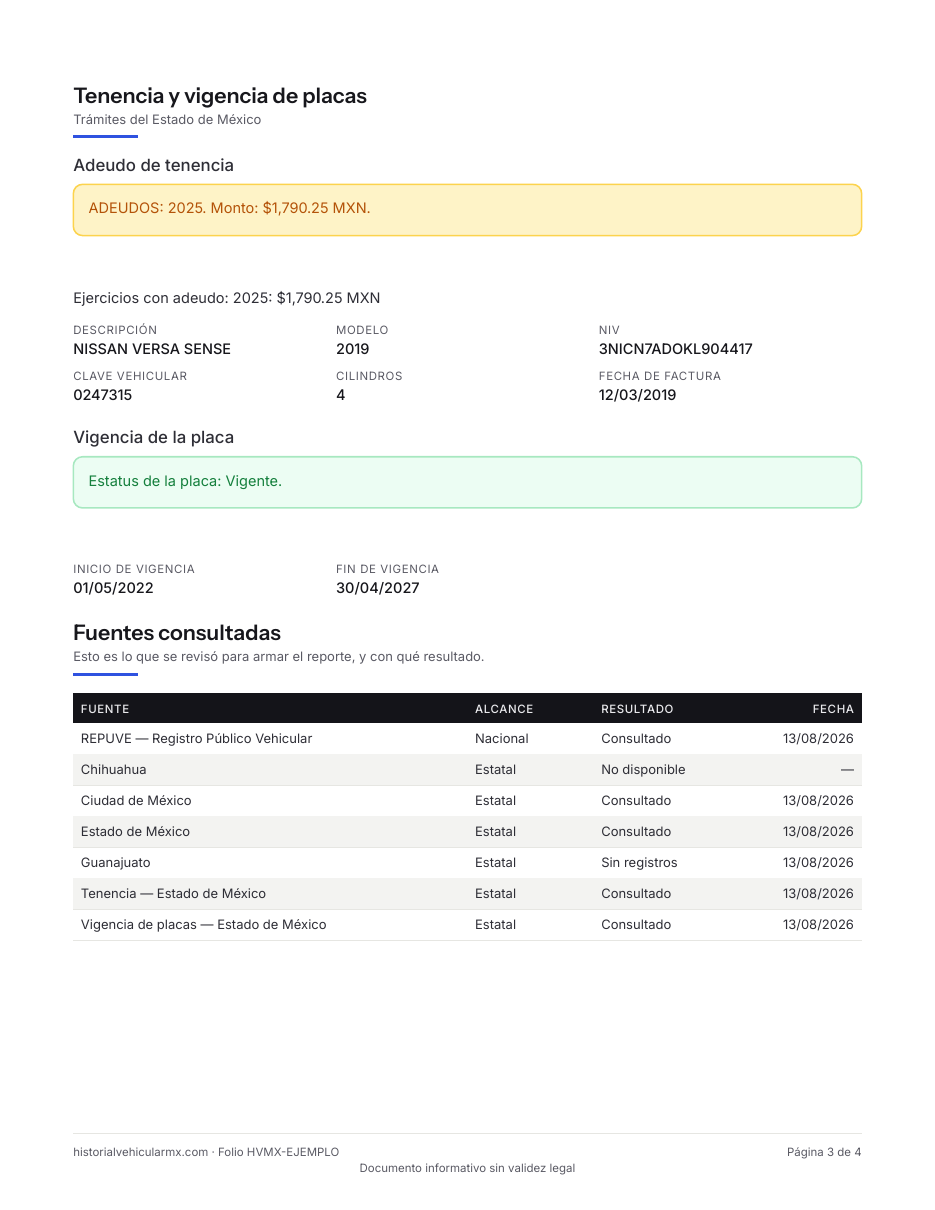This screenshot has height=1210, width=935.
Task: Select the REPUVE Registro Público Vehicular row
Action: click(x=467, y=739)
